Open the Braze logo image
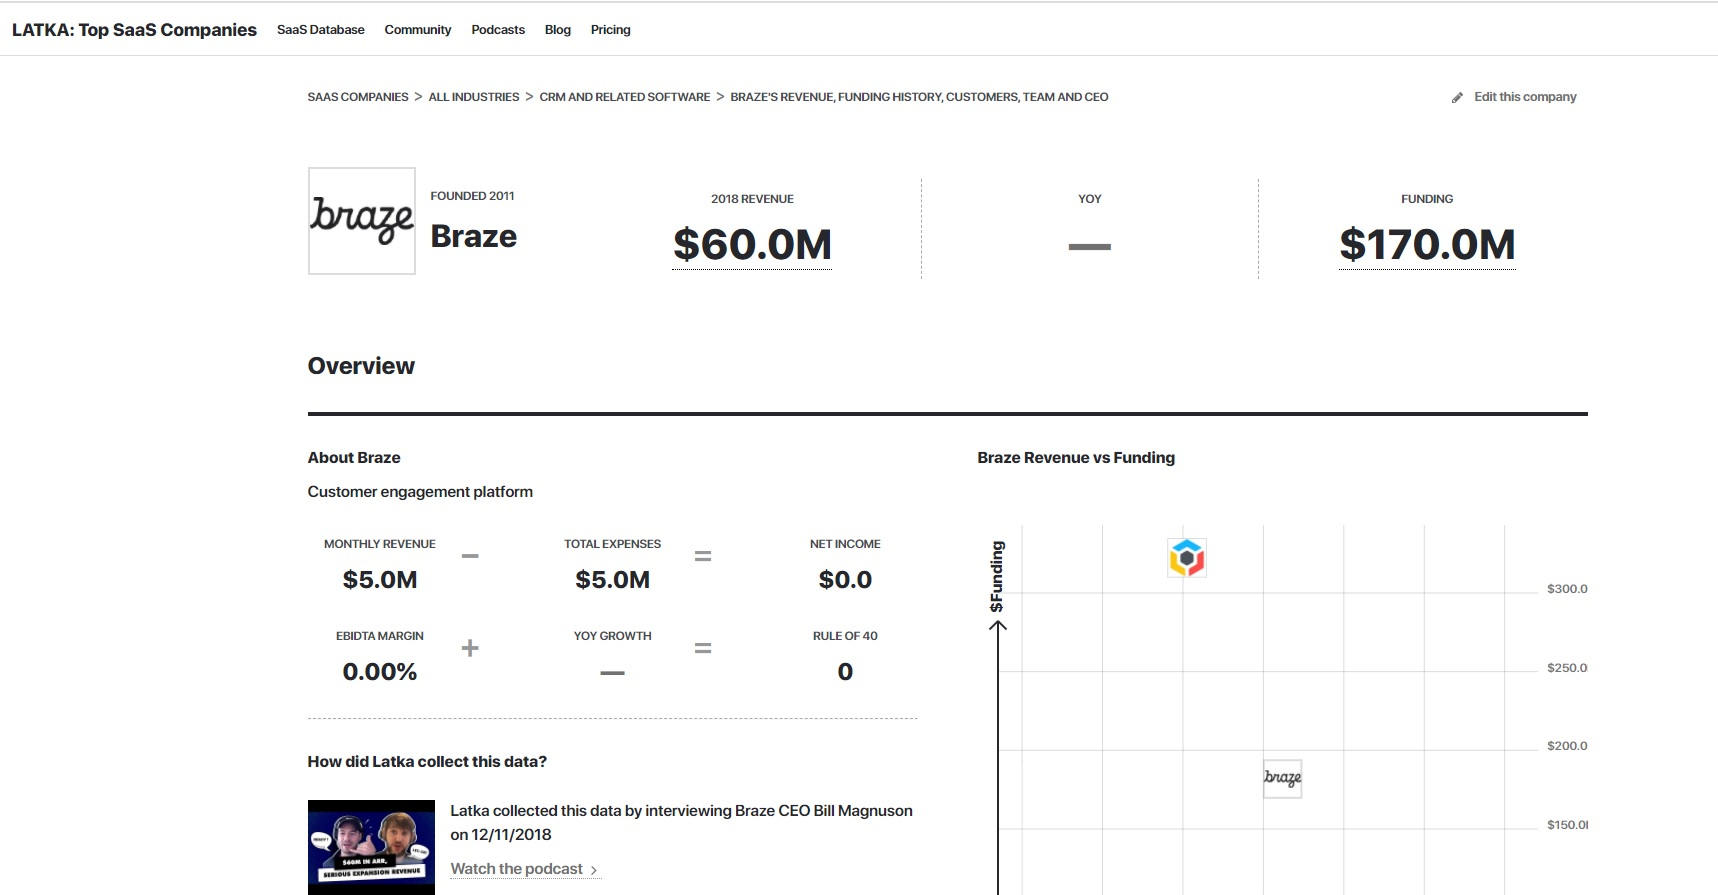The height and width of the screenshot is (895, 1718). coord(362,221)
